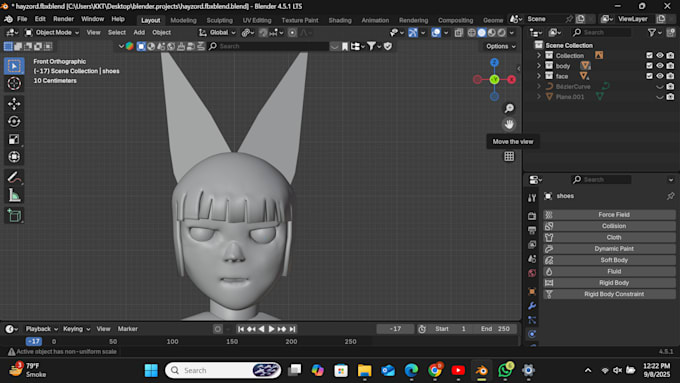Screen dimensions: 680x383
Task: Click the zoom view magnifier gizmo
Action: click(509, 108)
